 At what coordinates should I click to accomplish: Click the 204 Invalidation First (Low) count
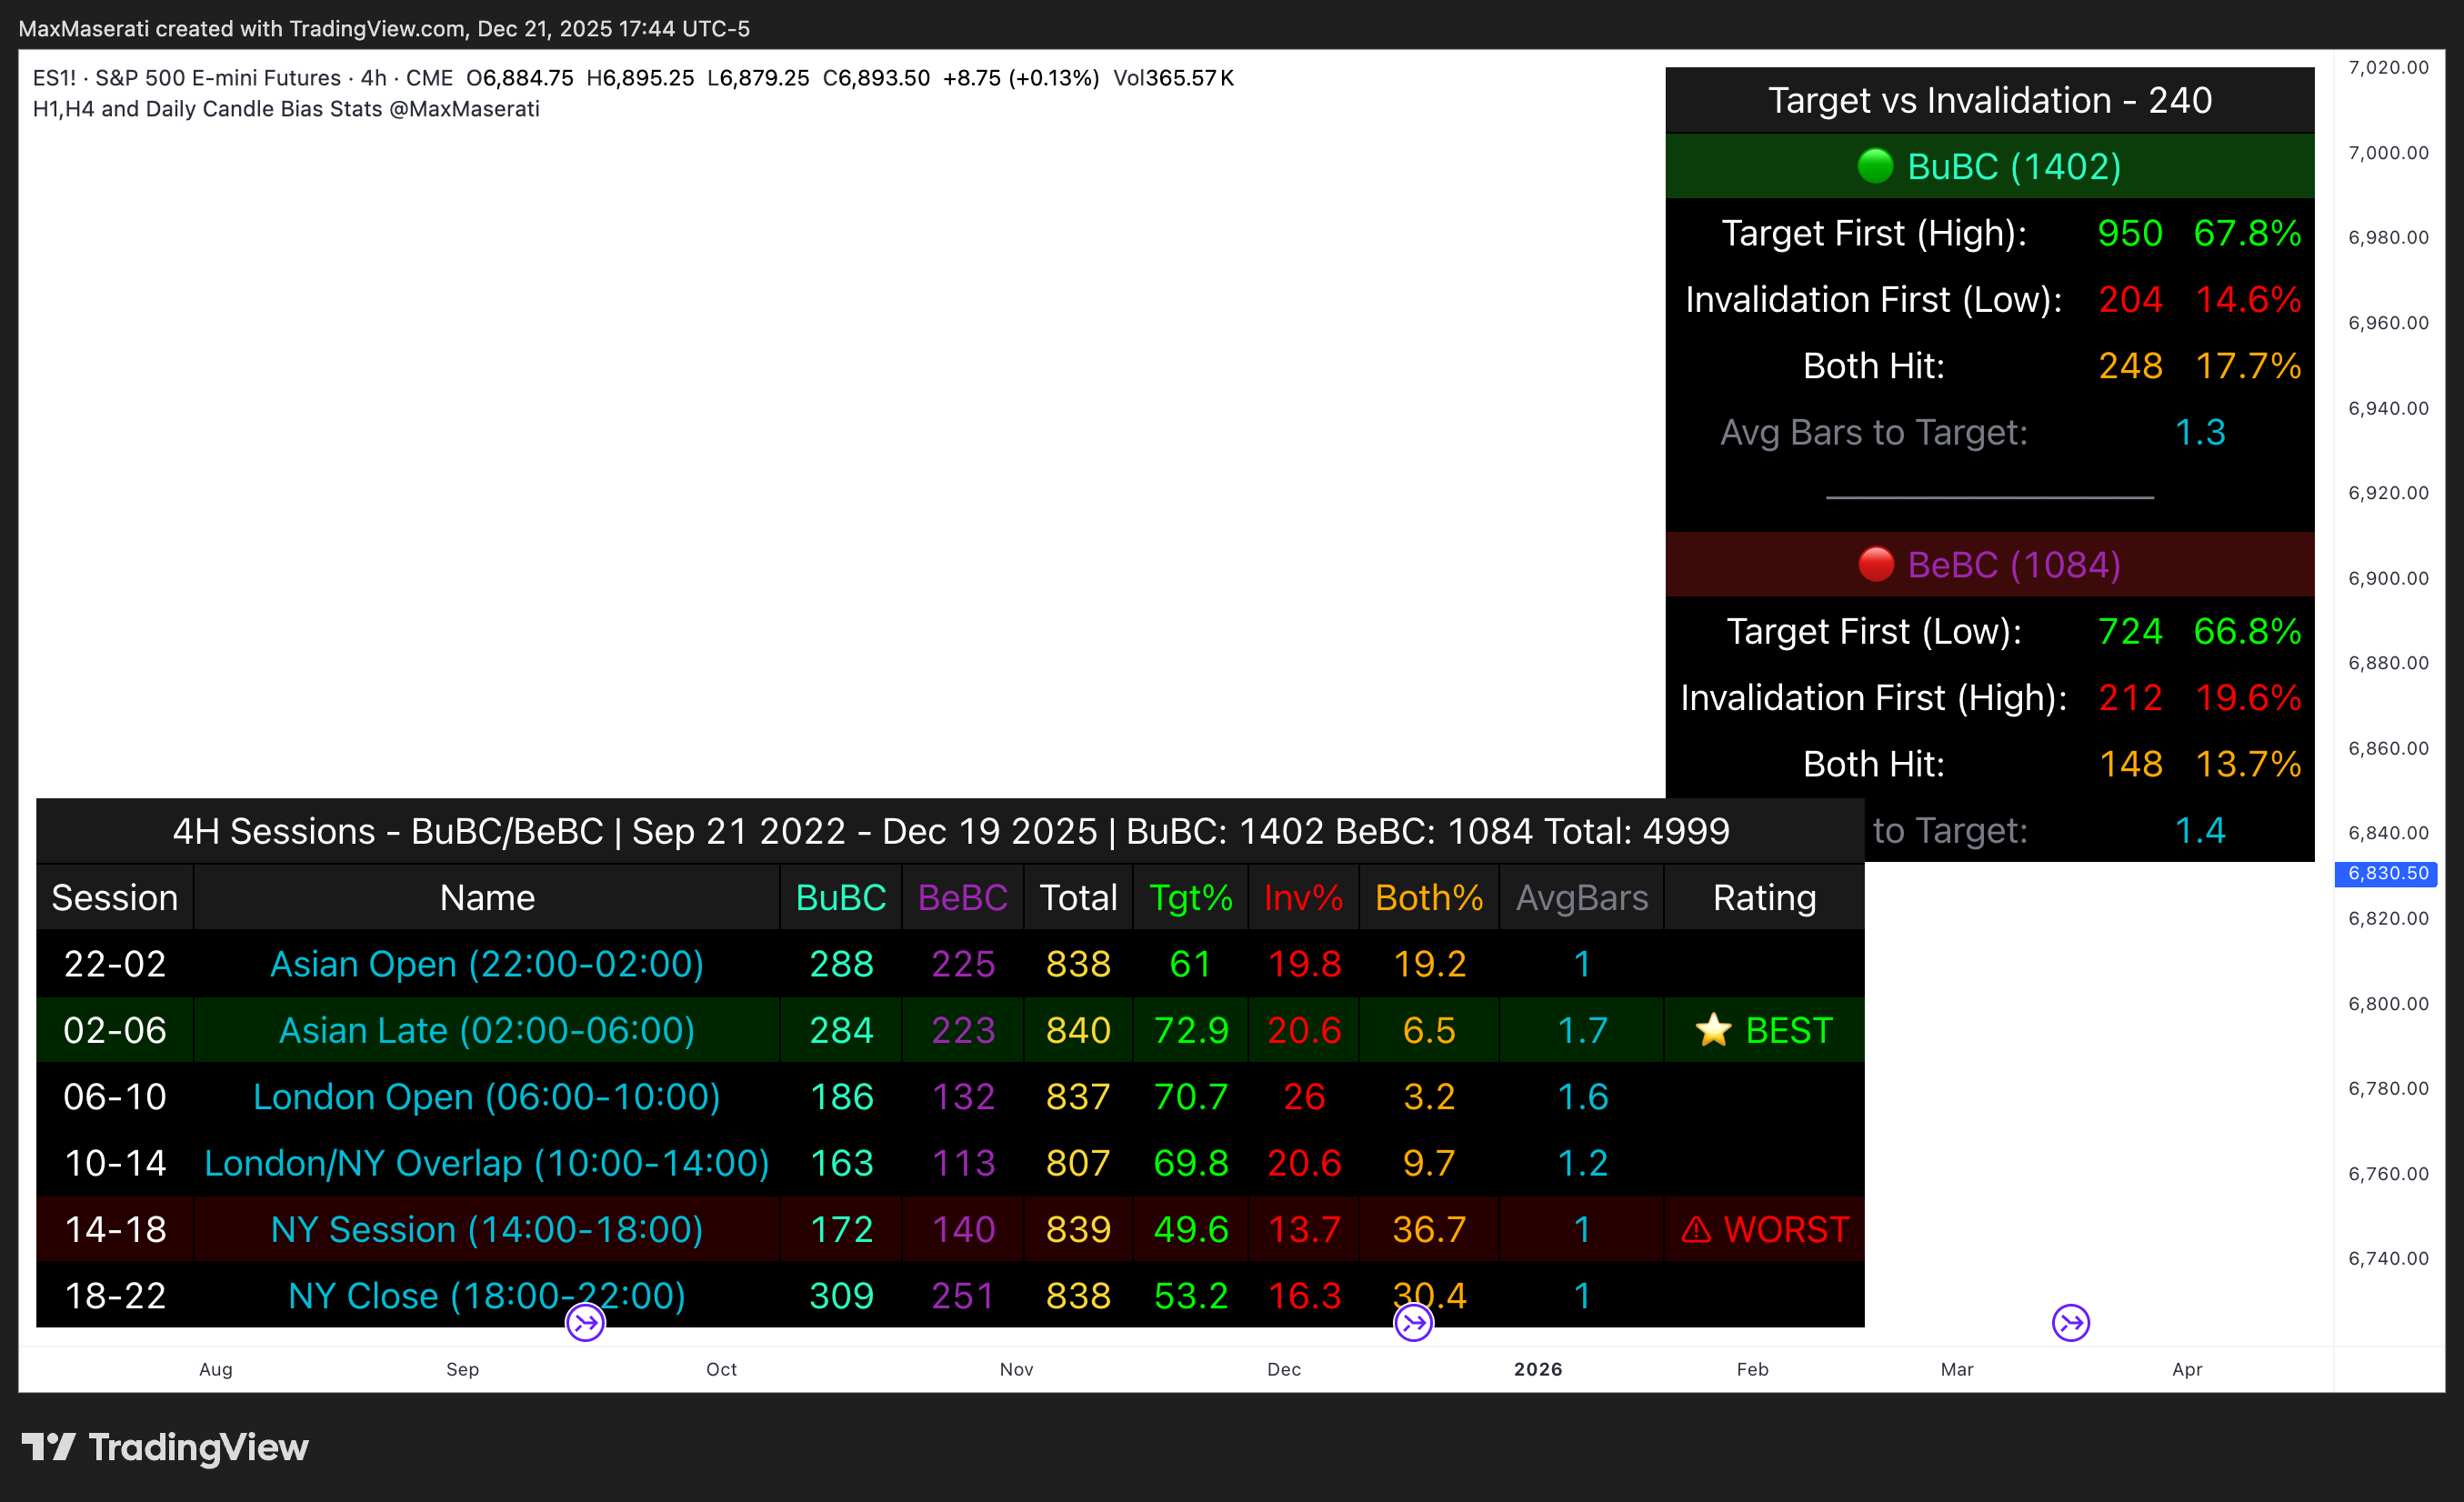pos(2130,300)
